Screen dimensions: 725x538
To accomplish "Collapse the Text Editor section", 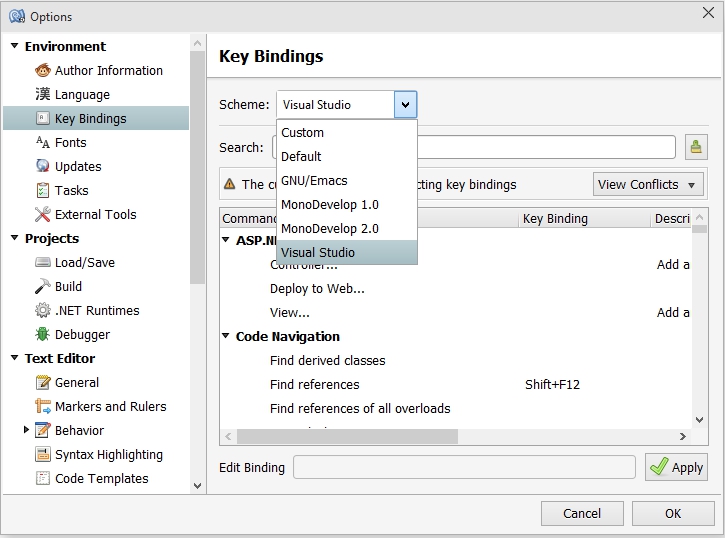I will tap(14, 358).
